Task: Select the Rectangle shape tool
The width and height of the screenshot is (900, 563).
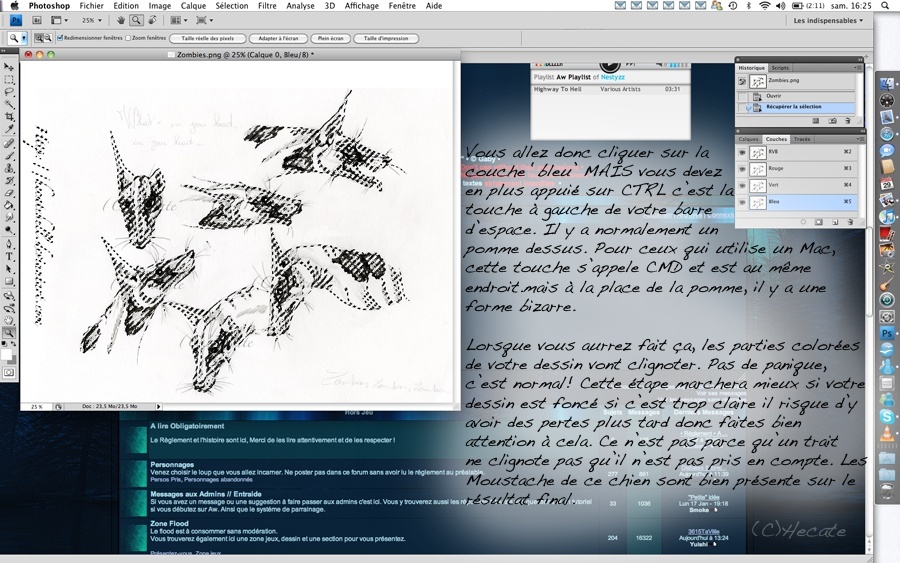Action: (9, 281)
